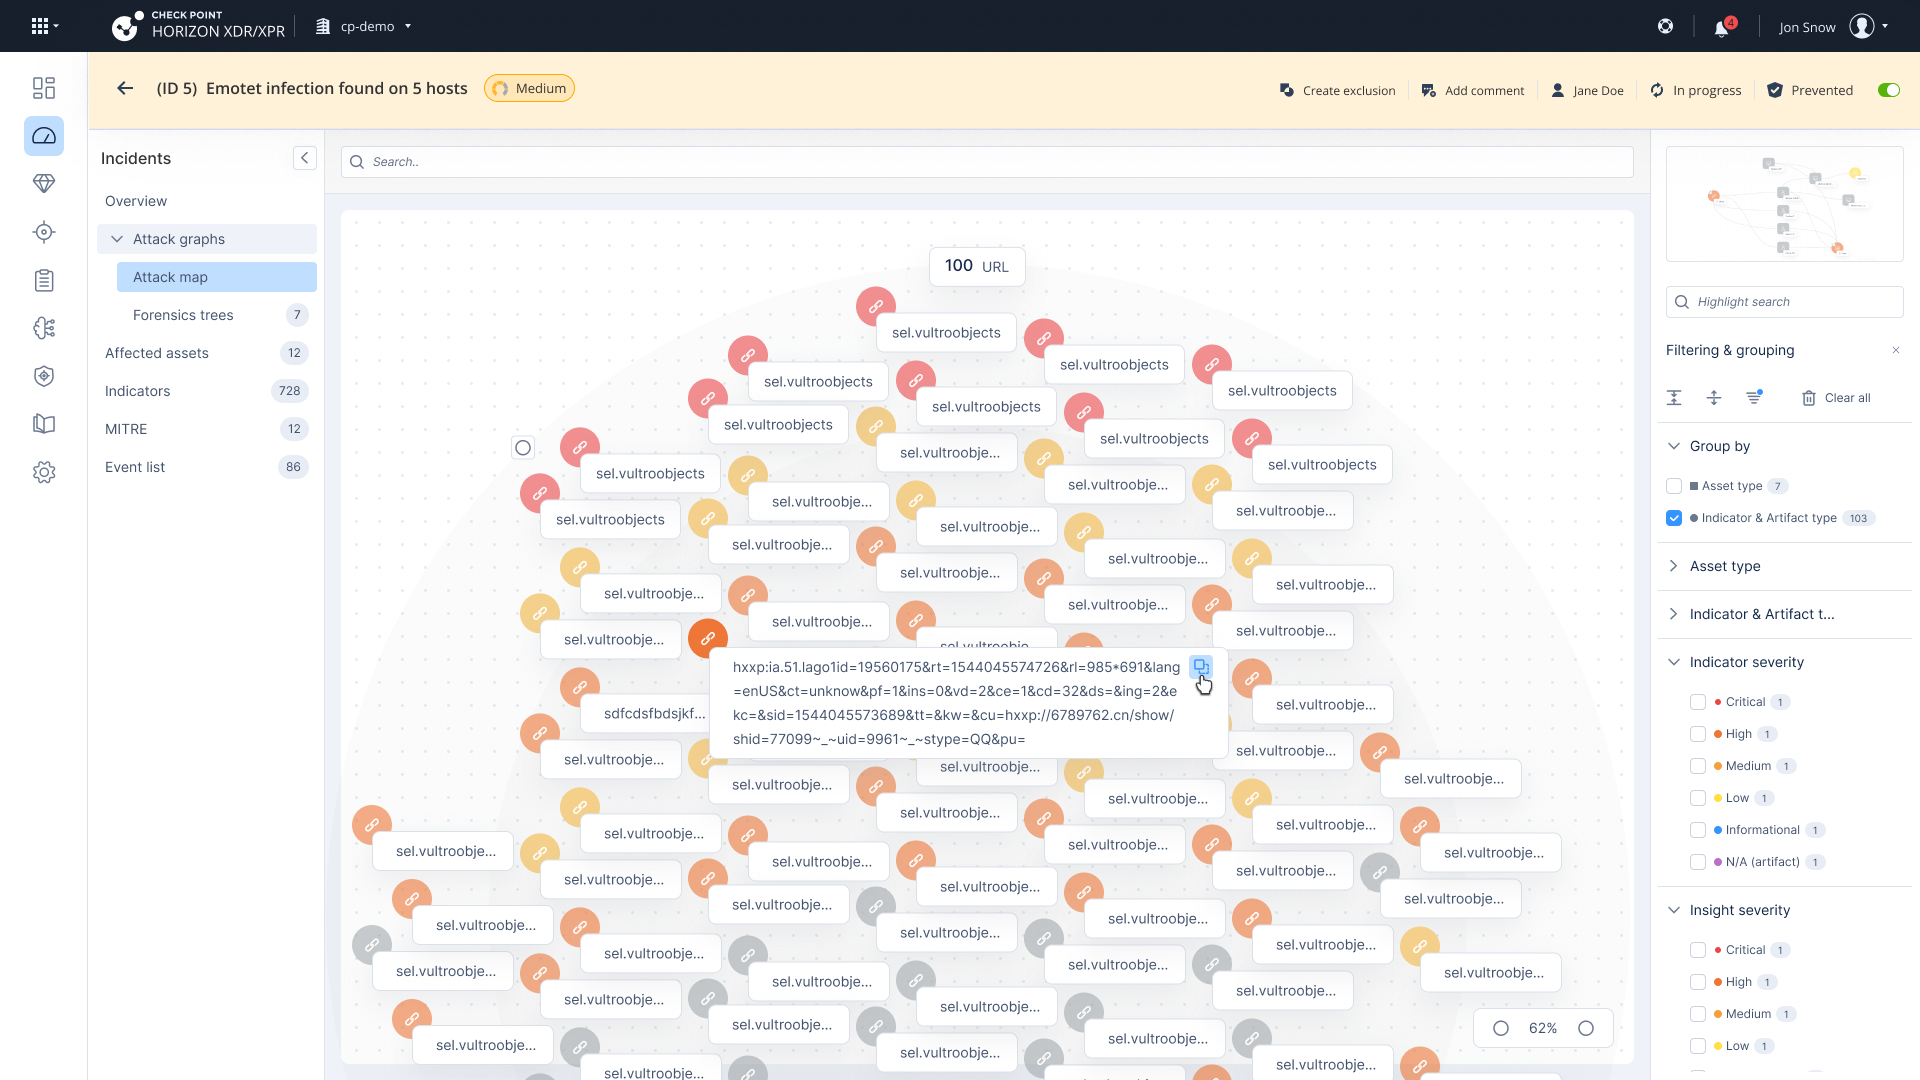Click the back arrow beside incident title

pos(125,88)
